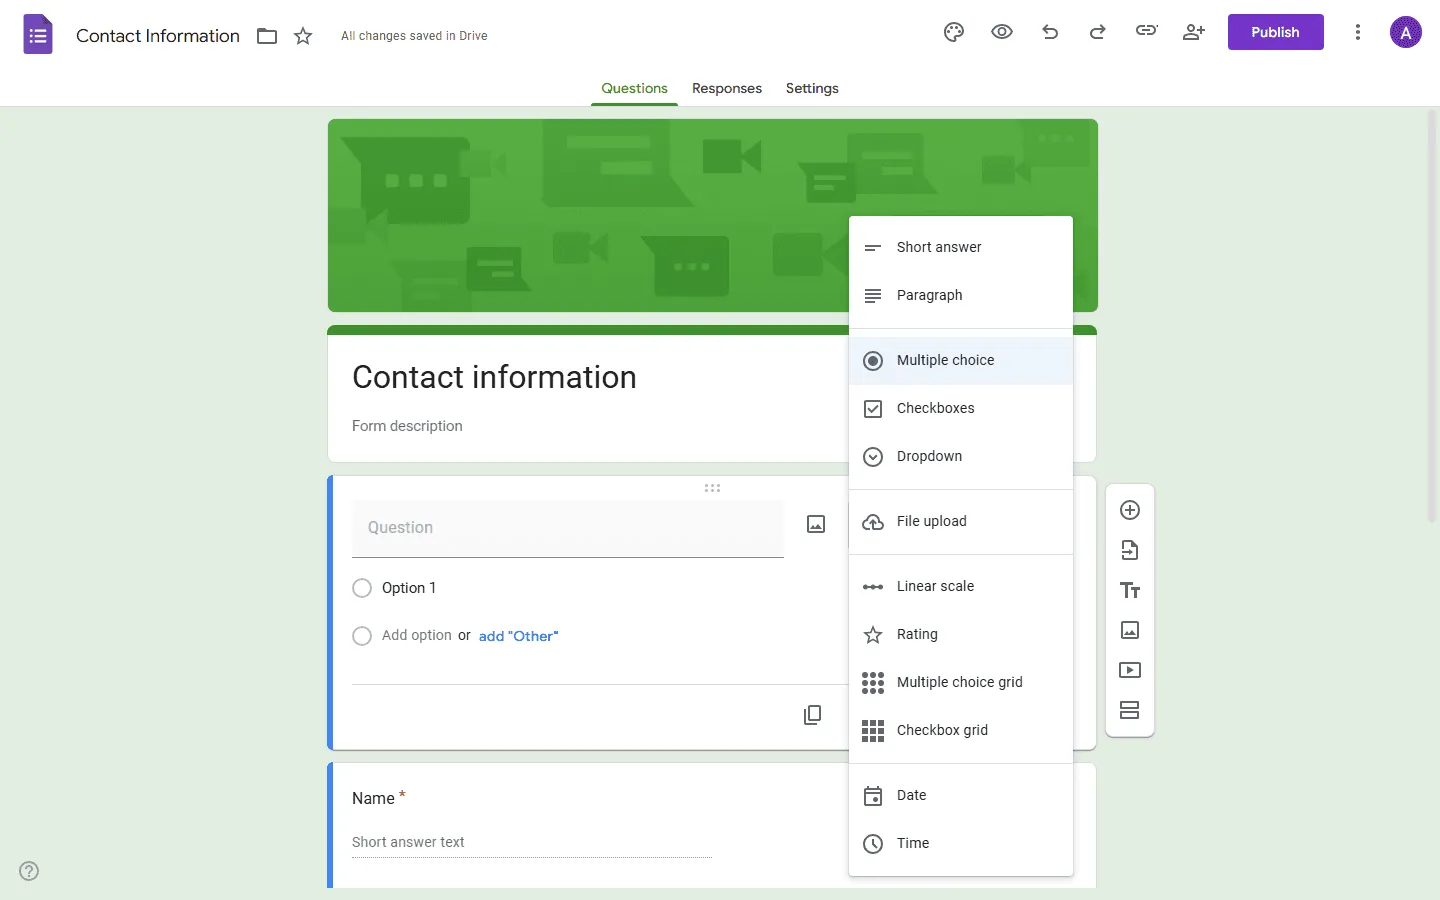Undo the last change

pos(1049,32)
